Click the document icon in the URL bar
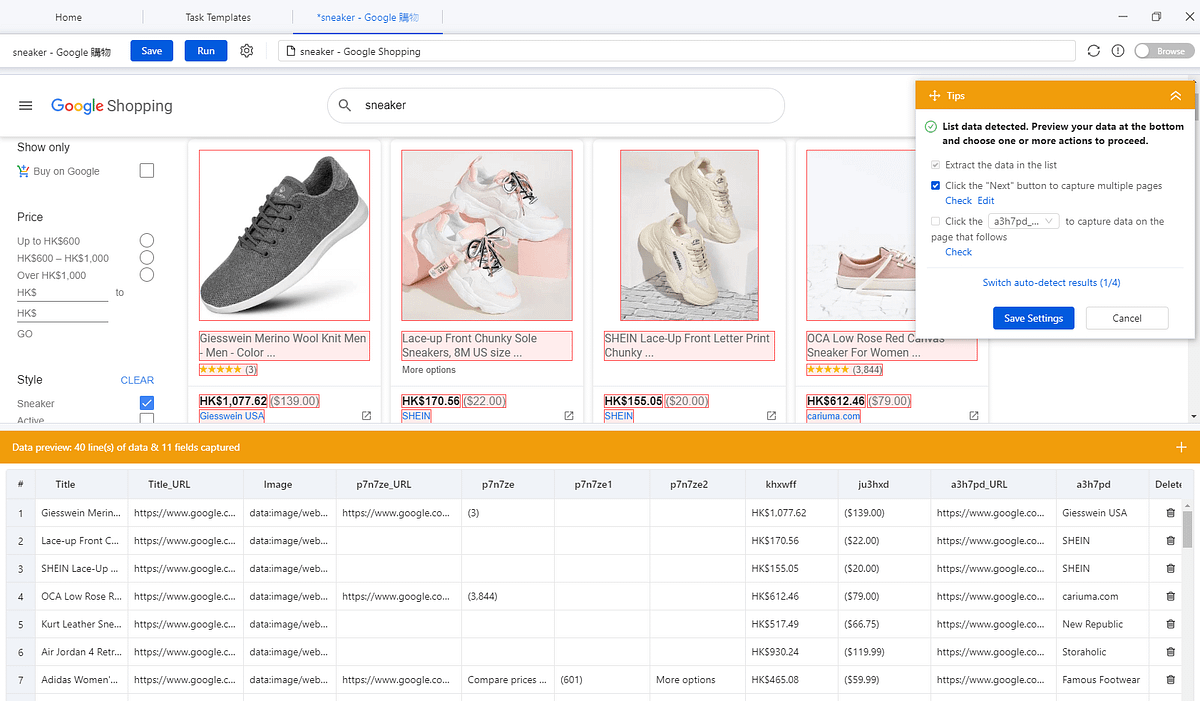The height and width of the screenshot is (701, 1200). 291,51
